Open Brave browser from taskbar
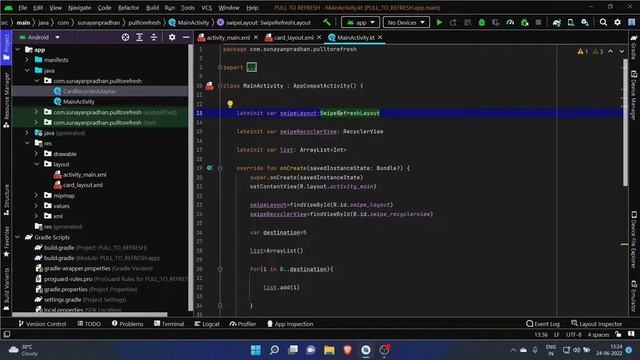This screenshot has height=360, width=640. pos(347,350)
